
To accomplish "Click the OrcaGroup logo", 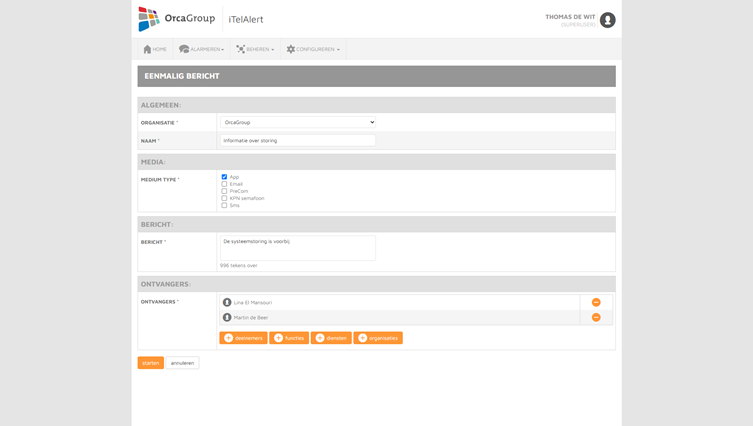I will 177,19.
